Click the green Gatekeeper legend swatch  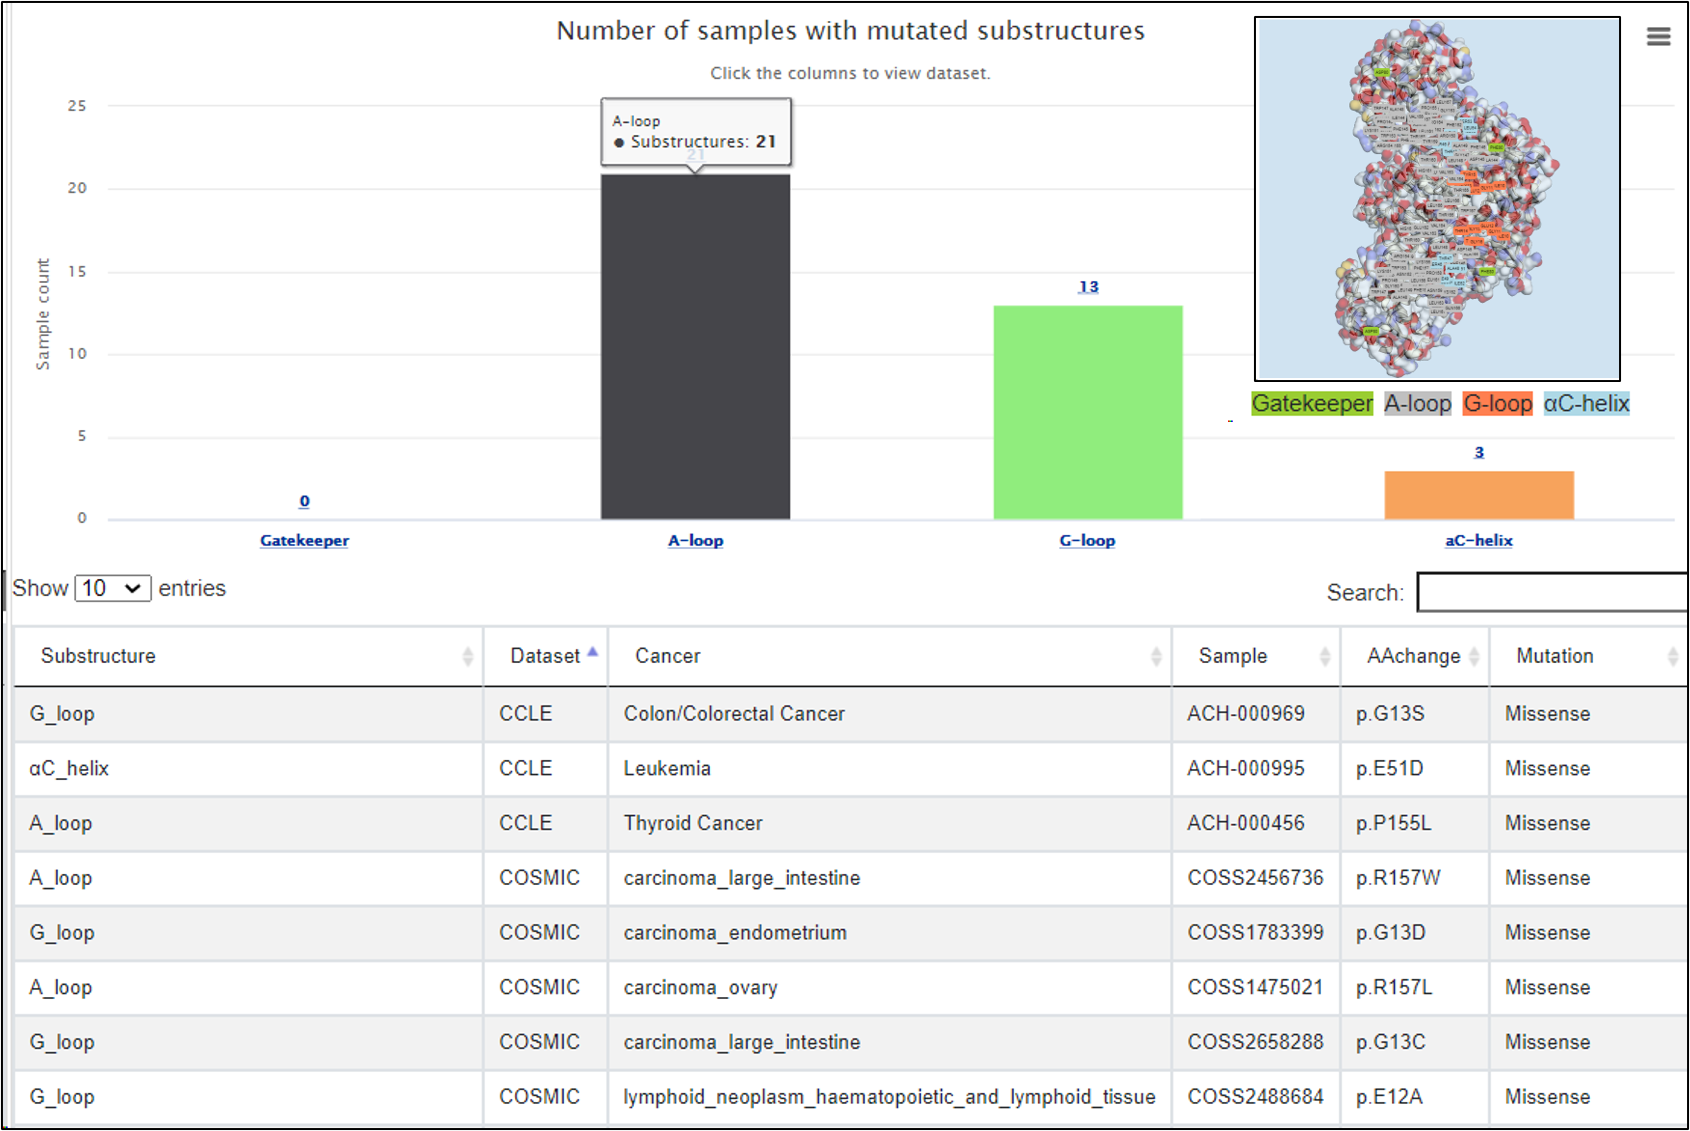(x=1312, y=404)
